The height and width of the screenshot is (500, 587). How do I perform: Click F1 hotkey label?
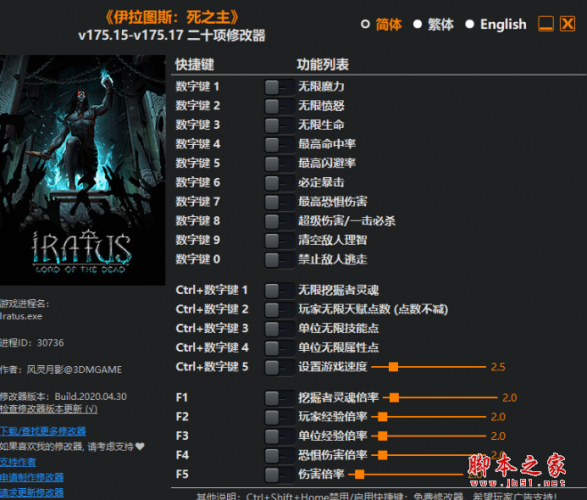182,398
